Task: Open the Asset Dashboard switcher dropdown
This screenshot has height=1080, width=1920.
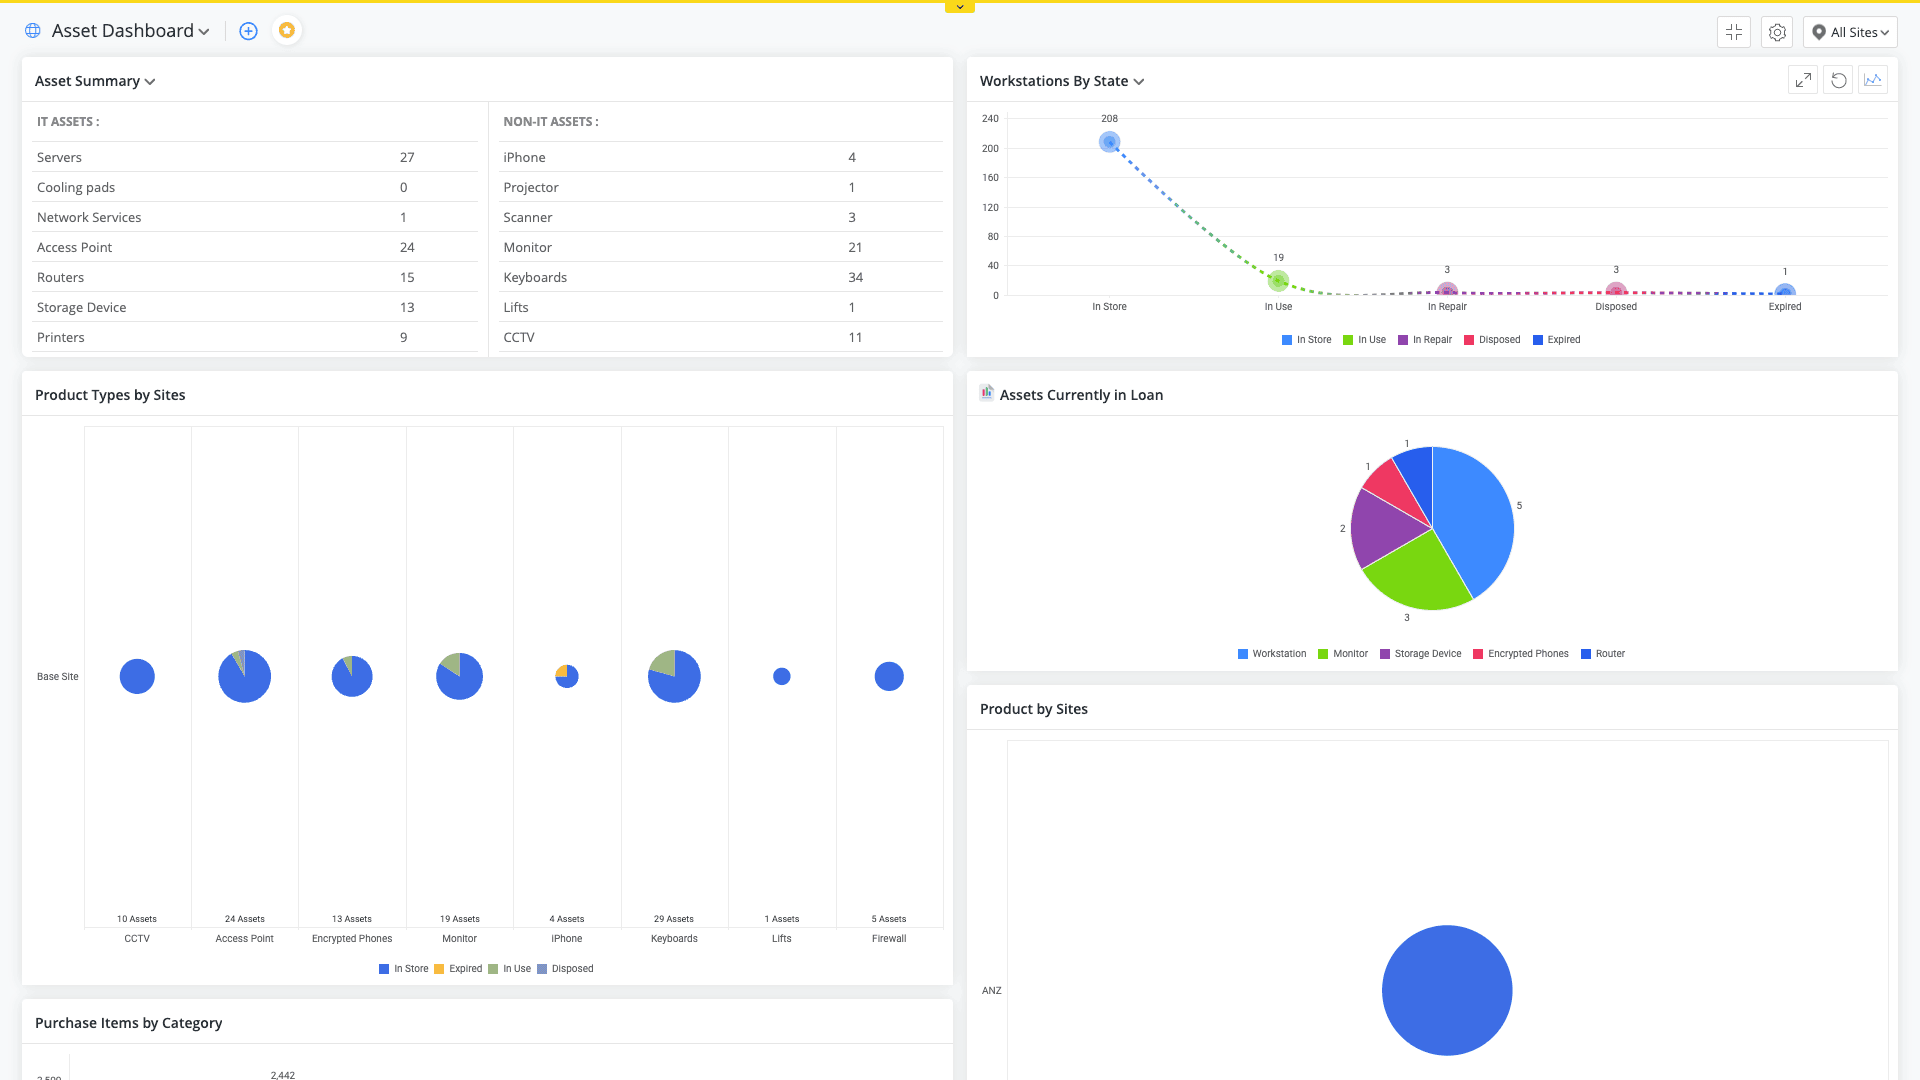Action: click(204, 31)
